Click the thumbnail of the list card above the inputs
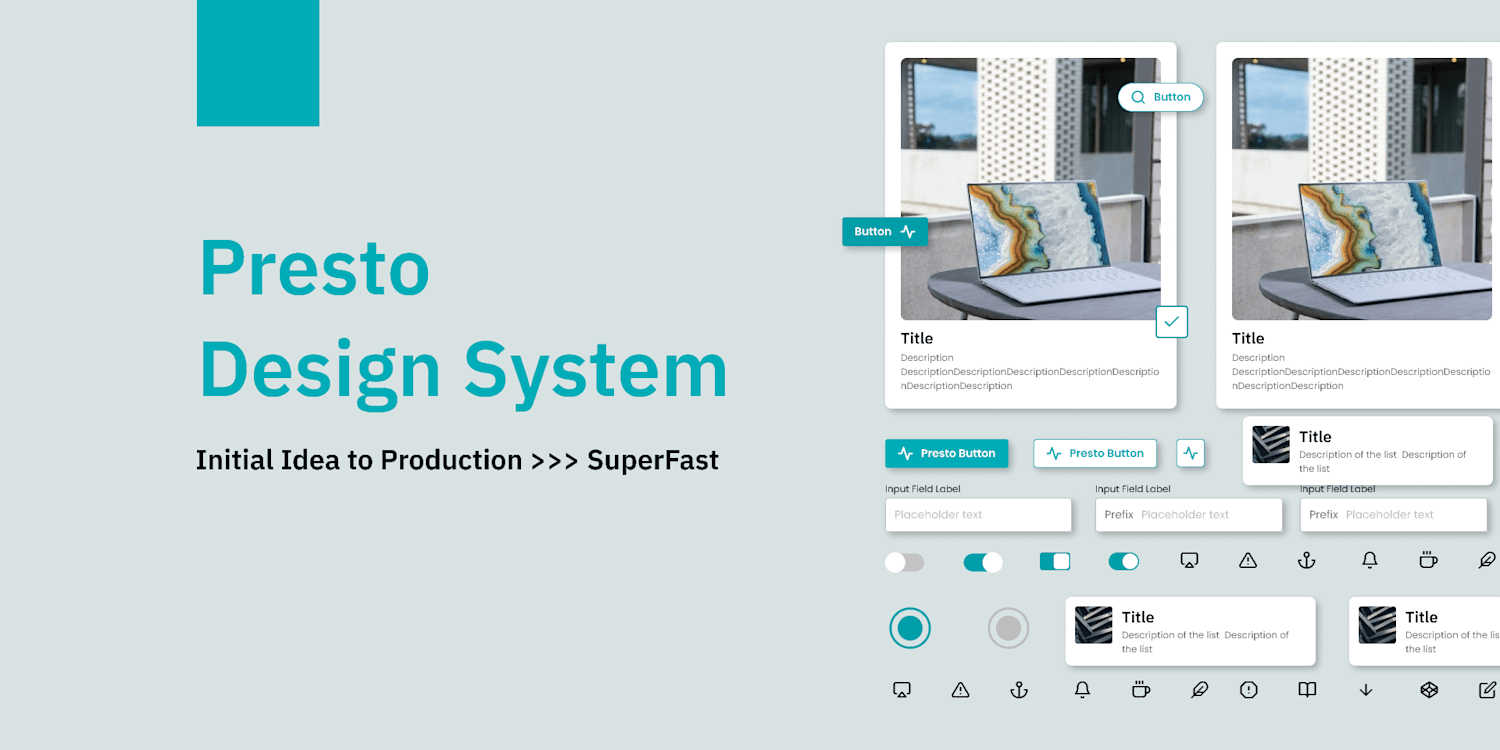 (x=1271, y=445)
